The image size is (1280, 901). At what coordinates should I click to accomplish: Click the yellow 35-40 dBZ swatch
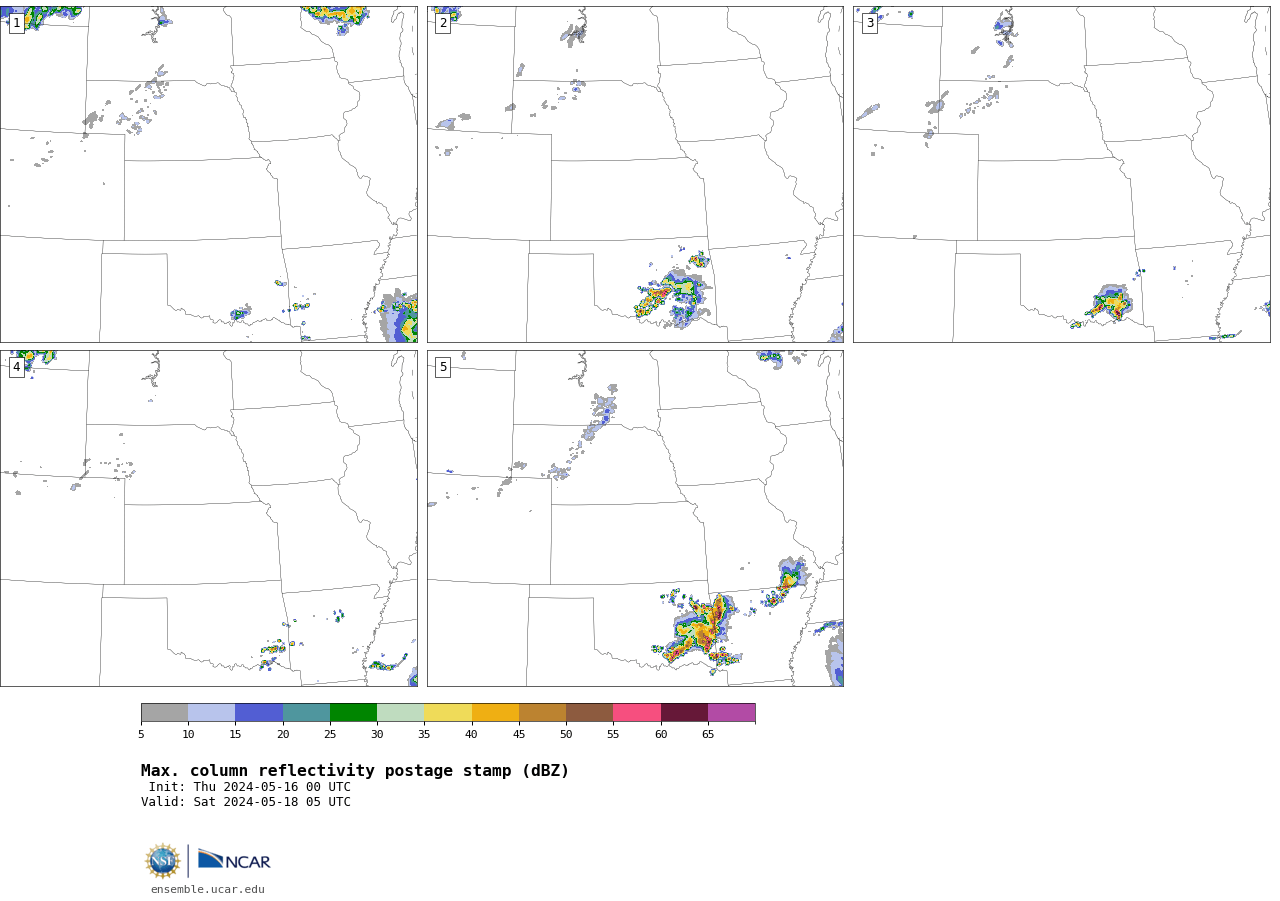448,713
